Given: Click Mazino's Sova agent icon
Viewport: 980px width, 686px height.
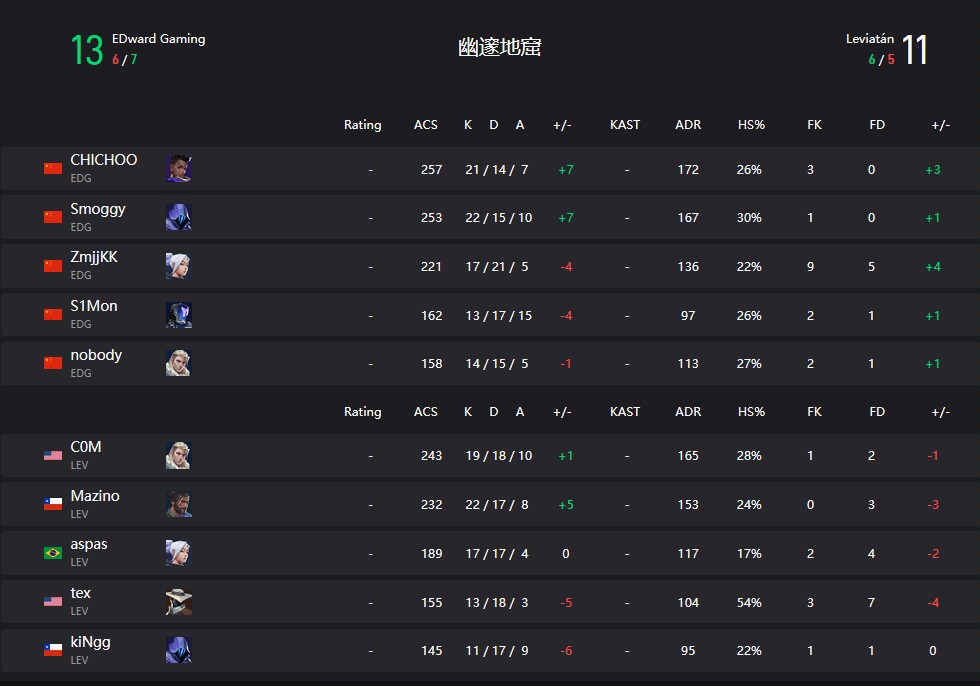Looking at the screenshot, I should (x=179, y=504).
